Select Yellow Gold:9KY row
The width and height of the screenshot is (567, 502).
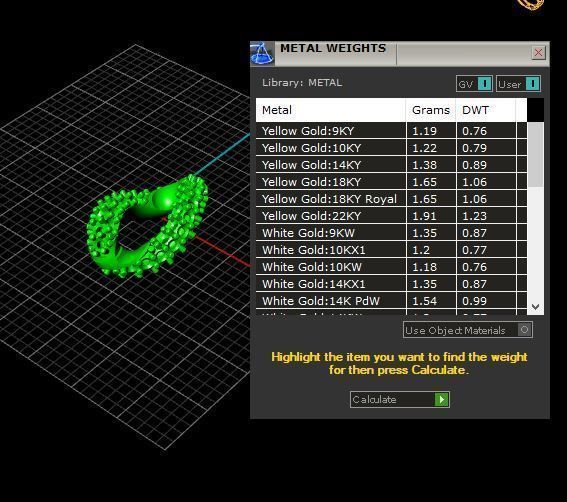(391, 131)
